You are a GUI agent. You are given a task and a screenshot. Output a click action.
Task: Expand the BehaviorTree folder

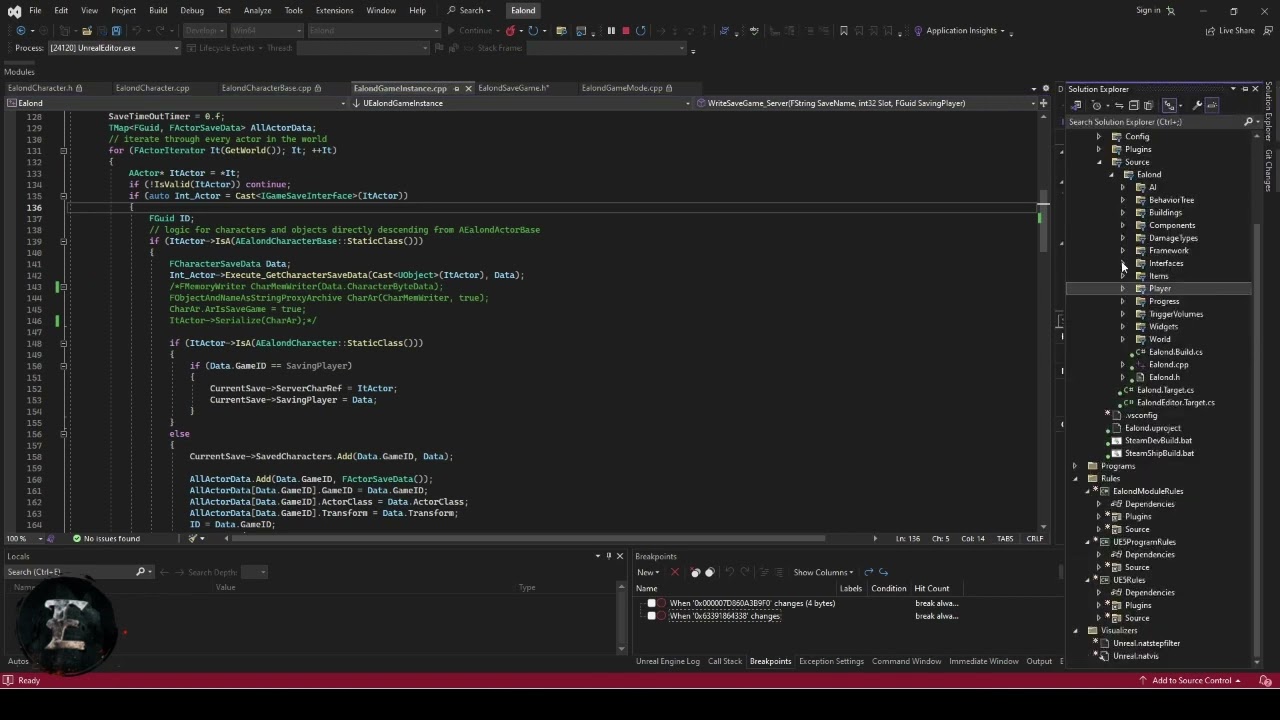pos(1122,200)
